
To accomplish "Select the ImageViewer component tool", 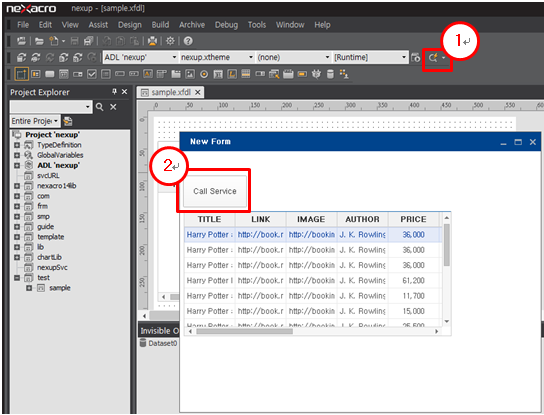I will coord(190,74).
